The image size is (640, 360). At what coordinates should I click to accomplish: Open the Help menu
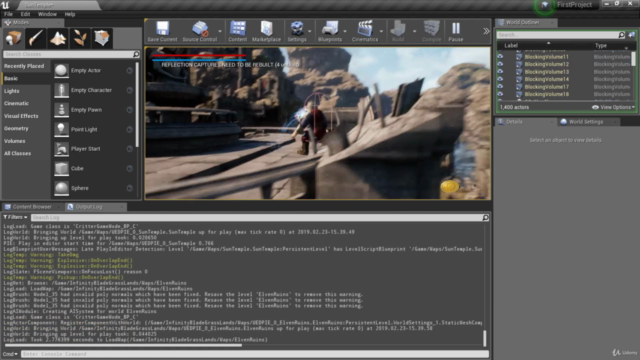70,14
